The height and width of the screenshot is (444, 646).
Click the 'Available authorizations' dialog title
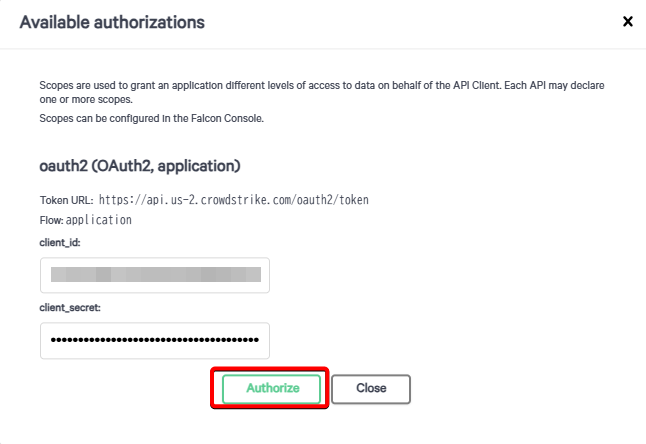[x=112, y=22]
